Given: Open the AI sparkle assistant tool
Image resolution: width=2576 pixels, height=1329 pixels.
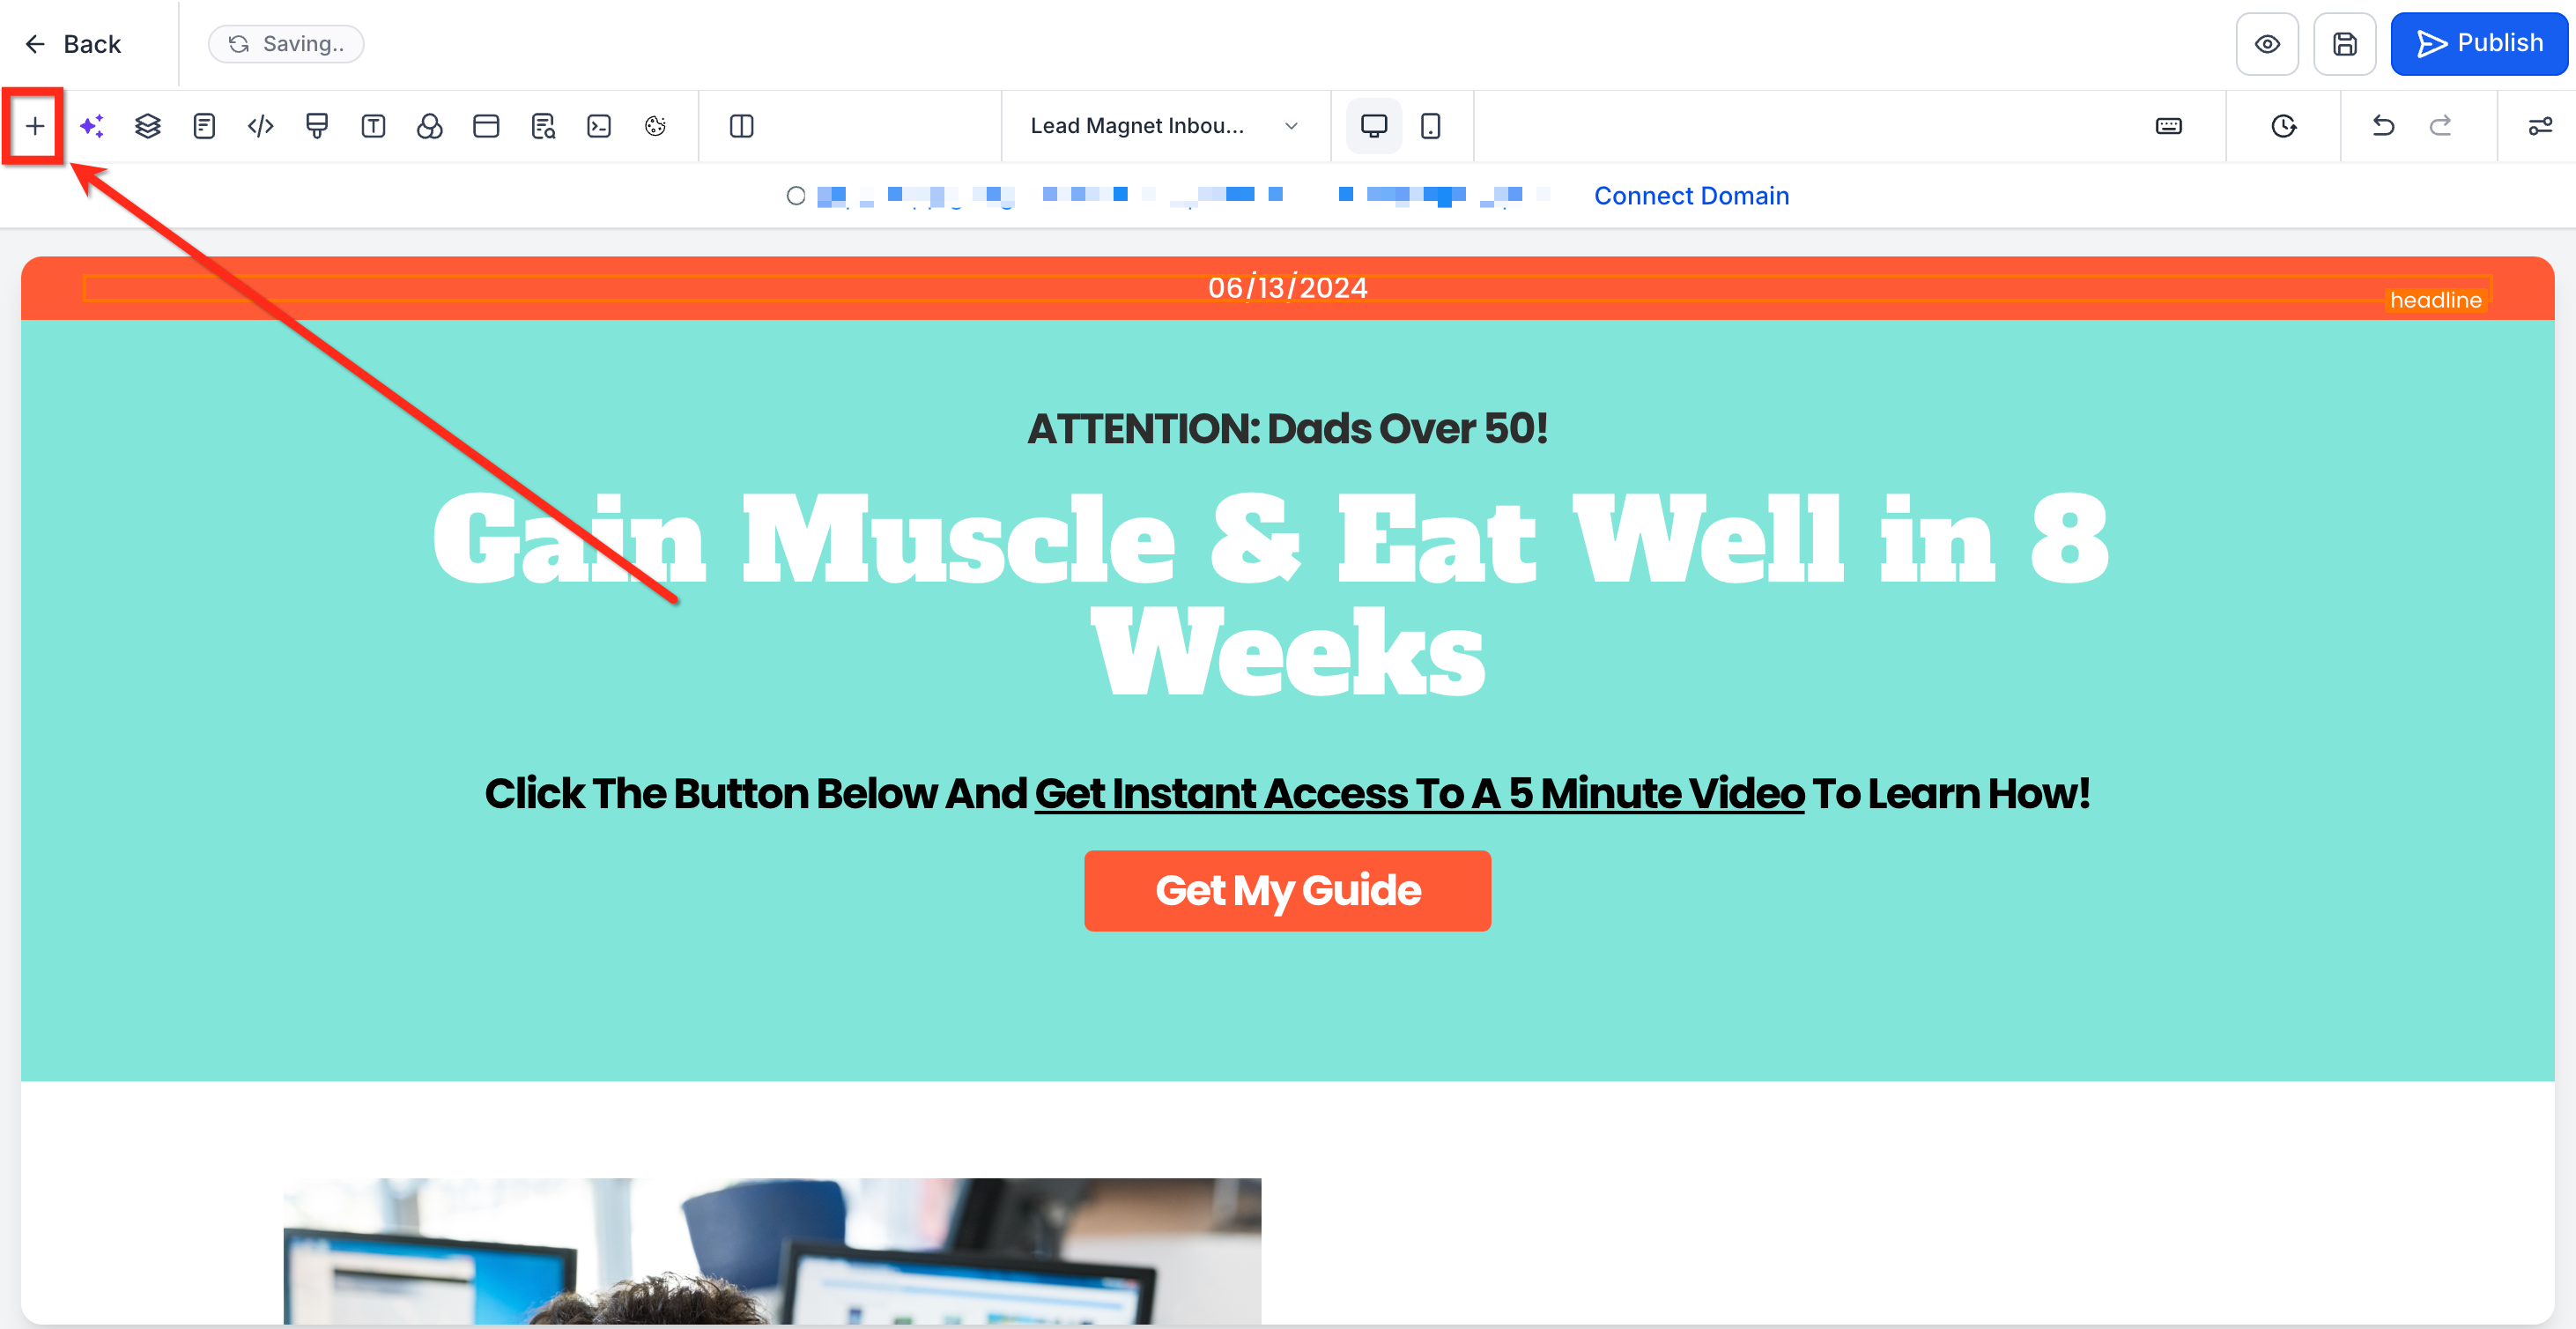Looking at the screenshot, I should pyautogui.click(x=92, y=126).
